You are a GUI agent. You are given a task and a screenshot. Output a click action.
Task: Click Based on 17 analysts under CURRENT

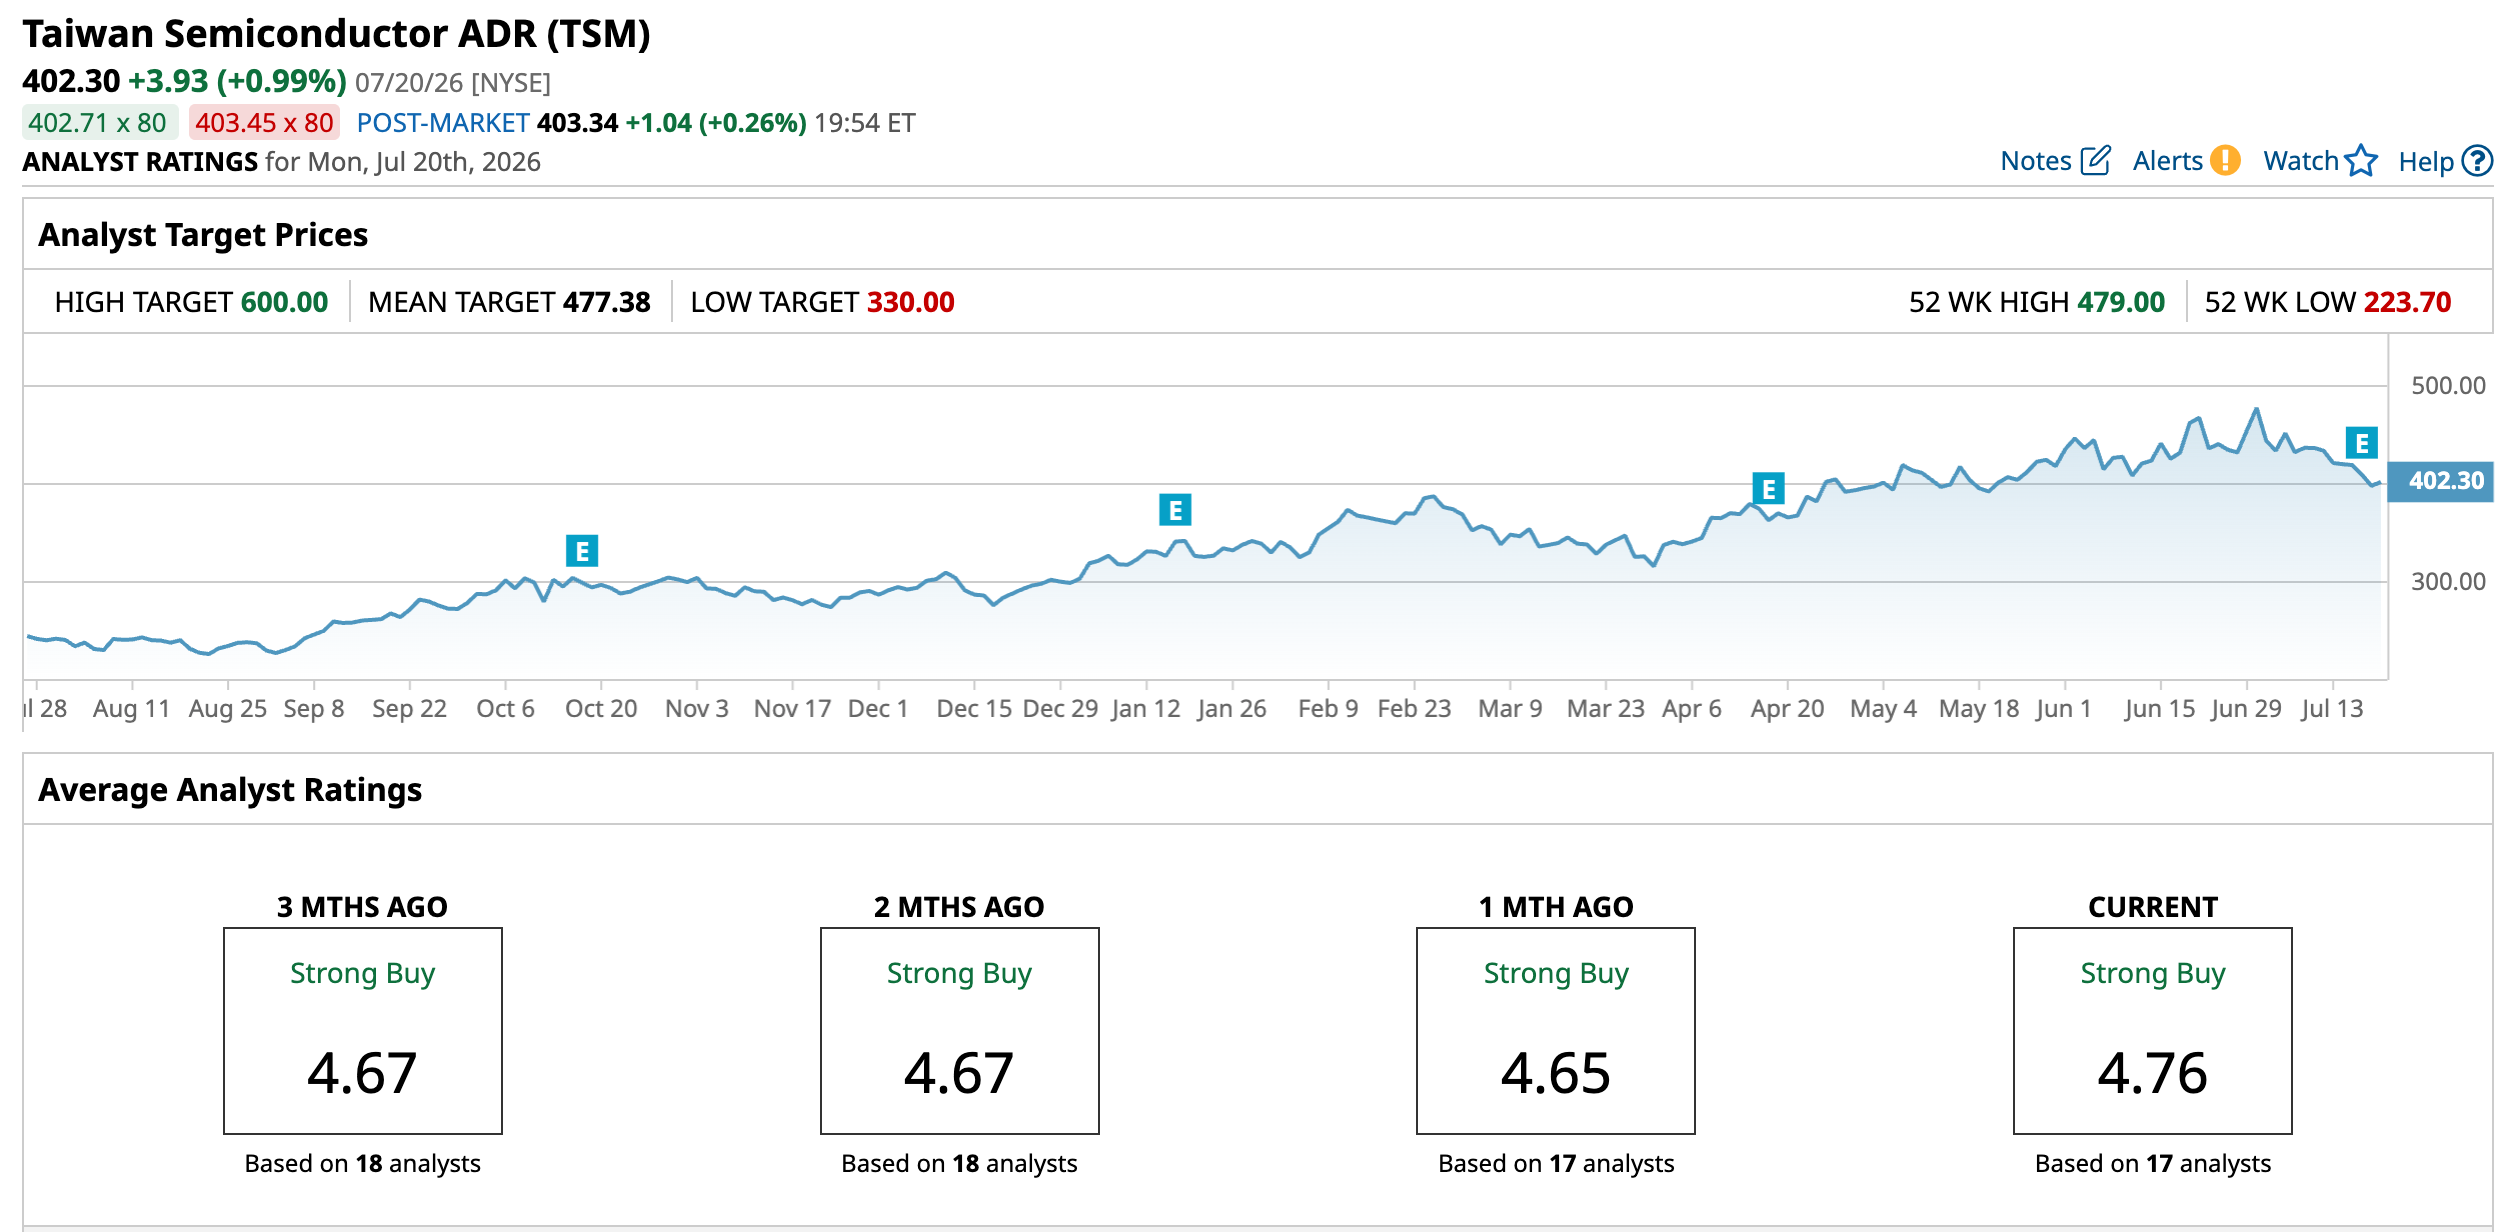[2152, 1164]
